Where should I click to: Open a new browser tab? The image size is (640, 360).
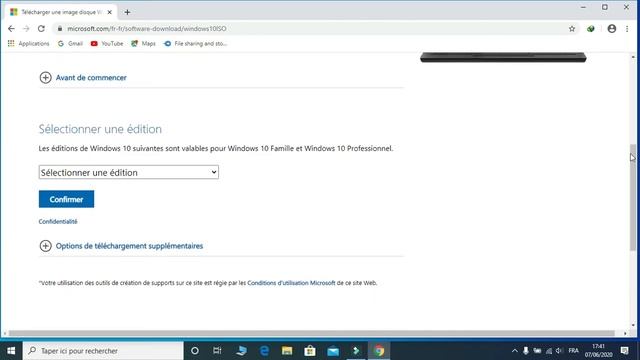(x=127, y=12)
